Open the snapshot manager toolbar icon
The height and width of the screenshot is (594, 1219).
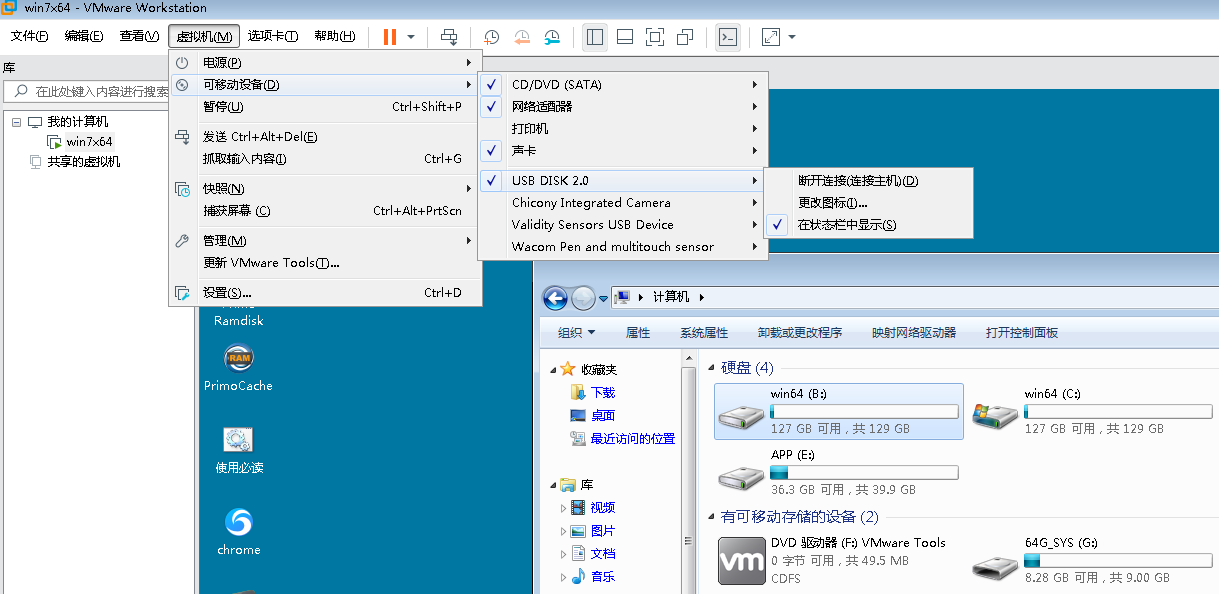(553, 37)
